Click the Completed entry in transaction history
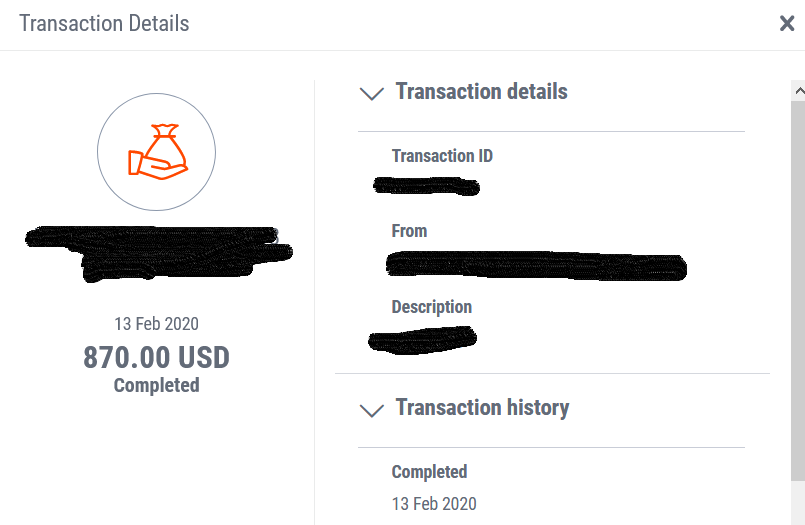The width and height of the screenshot is (805, 525). (429, 472)
